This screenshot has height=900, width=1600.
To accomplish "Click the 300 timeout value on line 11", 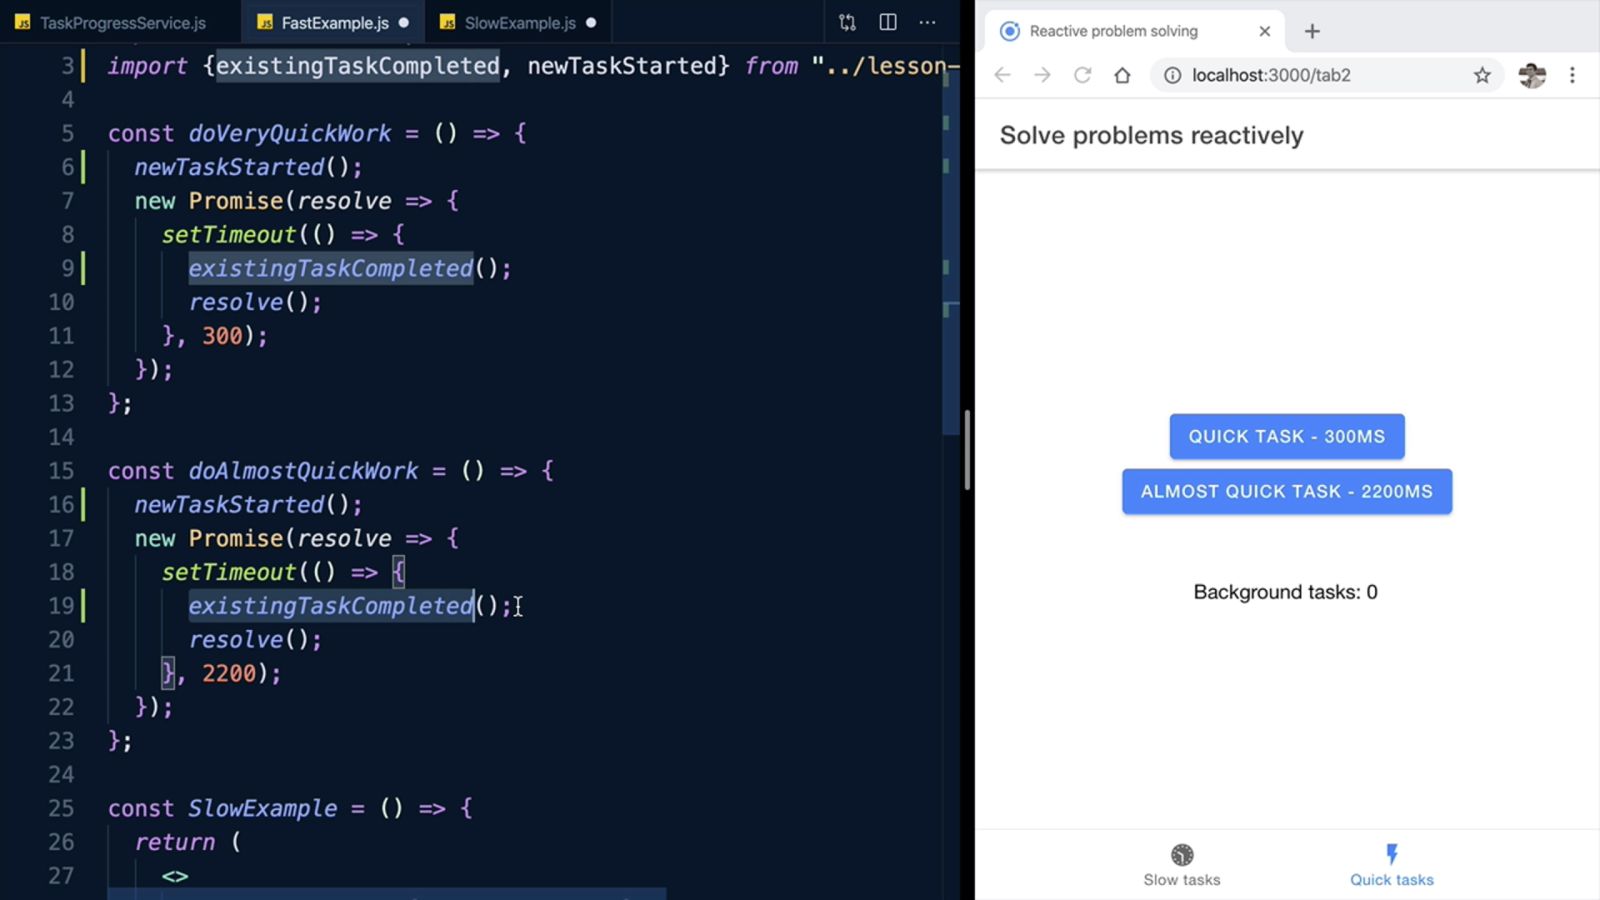I will pyautogui.click(x=222, y=335).
